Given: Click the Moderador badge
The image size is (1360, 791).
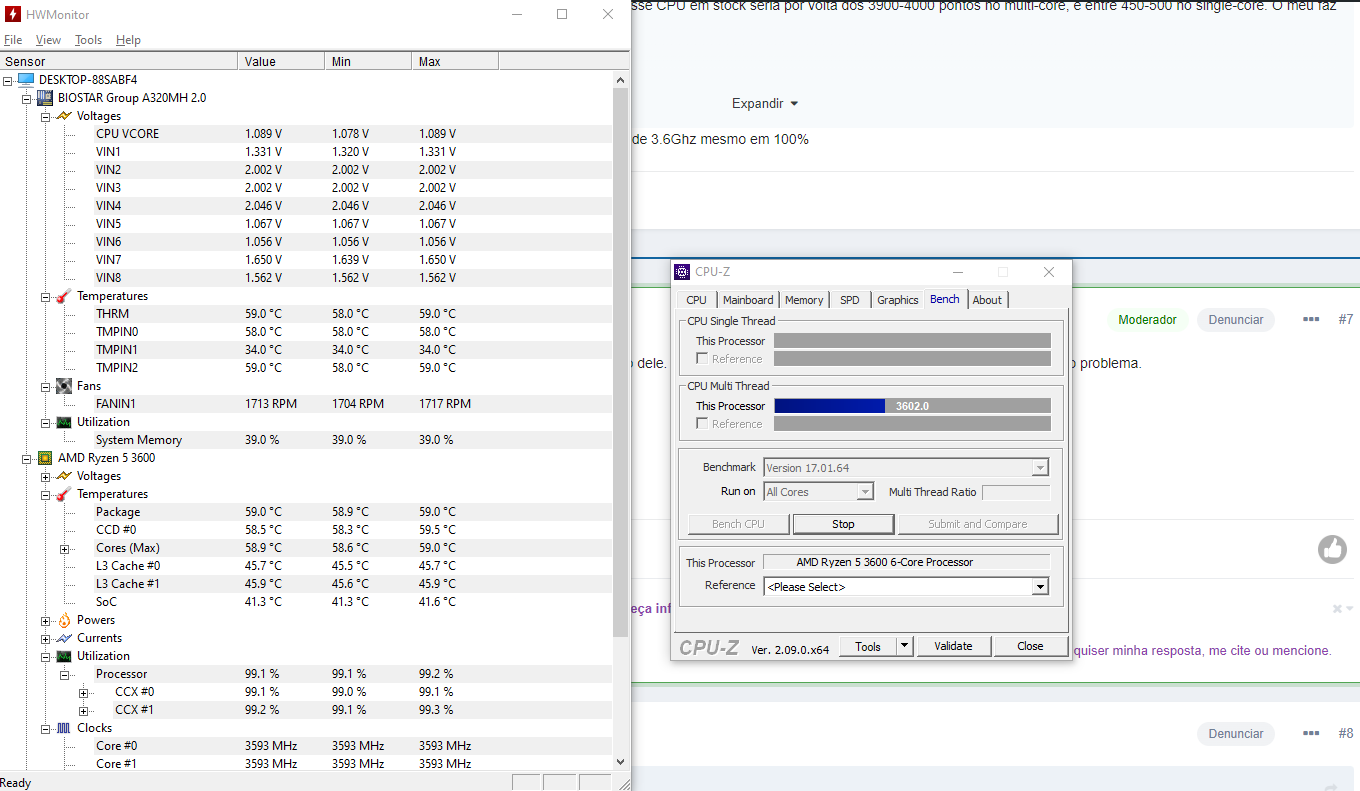Looking at the screenshot, I should coord(1147,320).
